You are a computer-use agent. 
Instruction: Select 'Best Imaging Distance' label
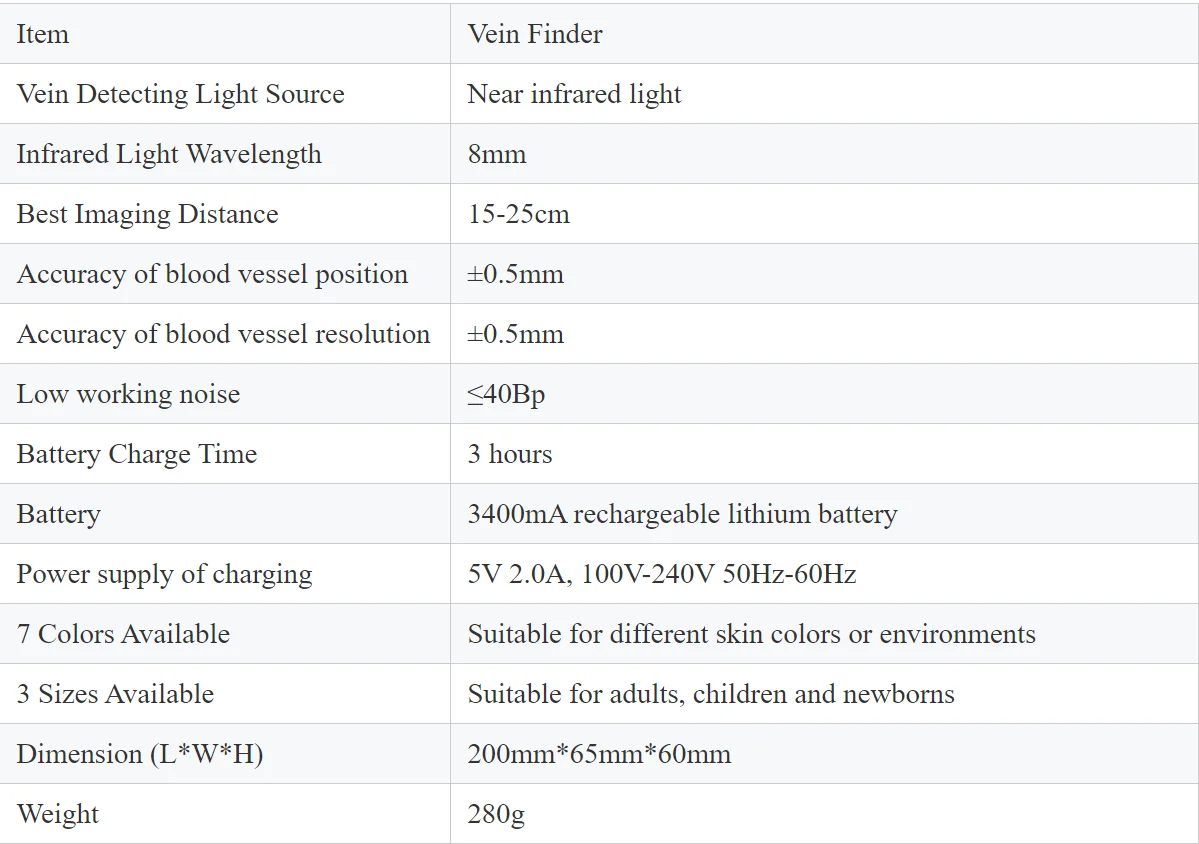(147, 214)
